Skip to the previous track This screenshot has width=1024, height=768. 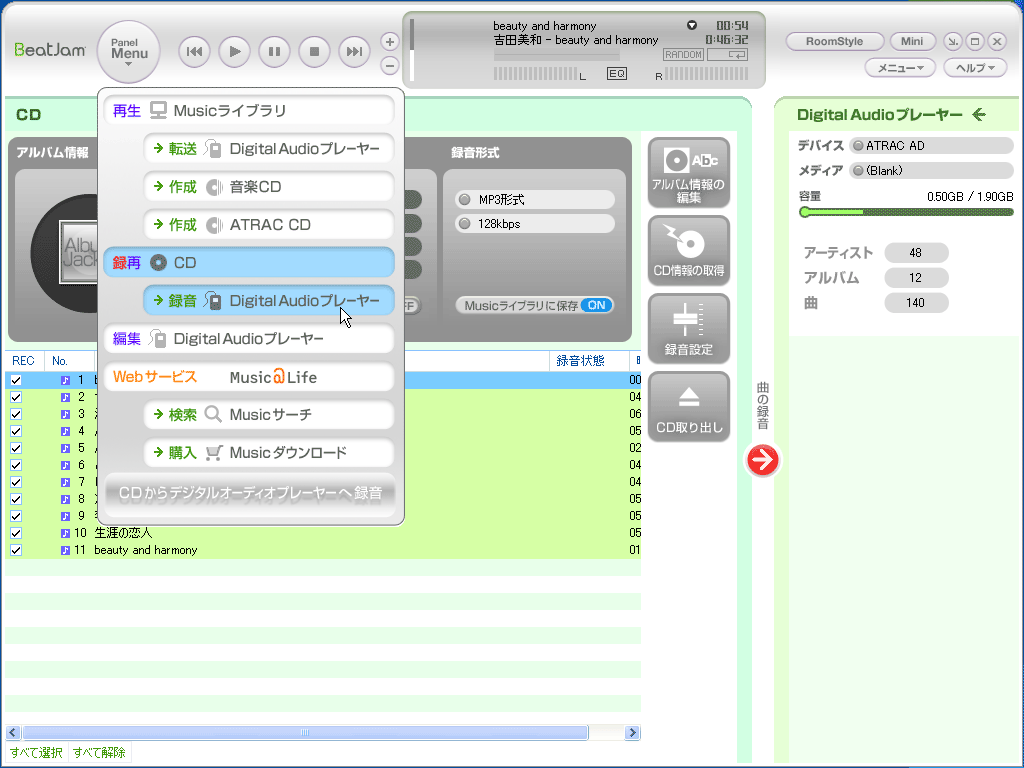click(194, 52)
